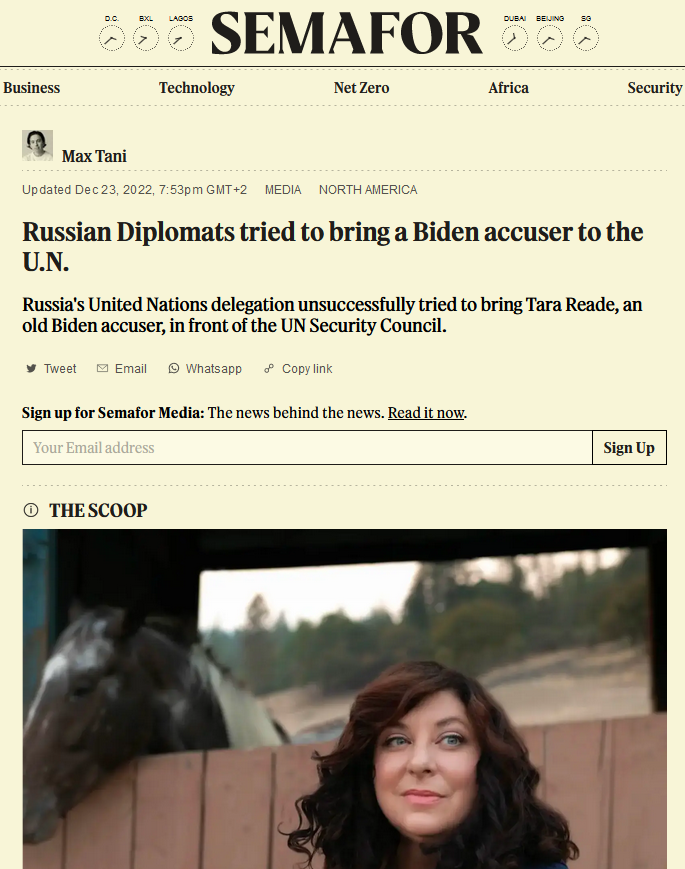Click the BXL clock icon
Viewport: 685px width, 869px height.
tap(146, 39)
